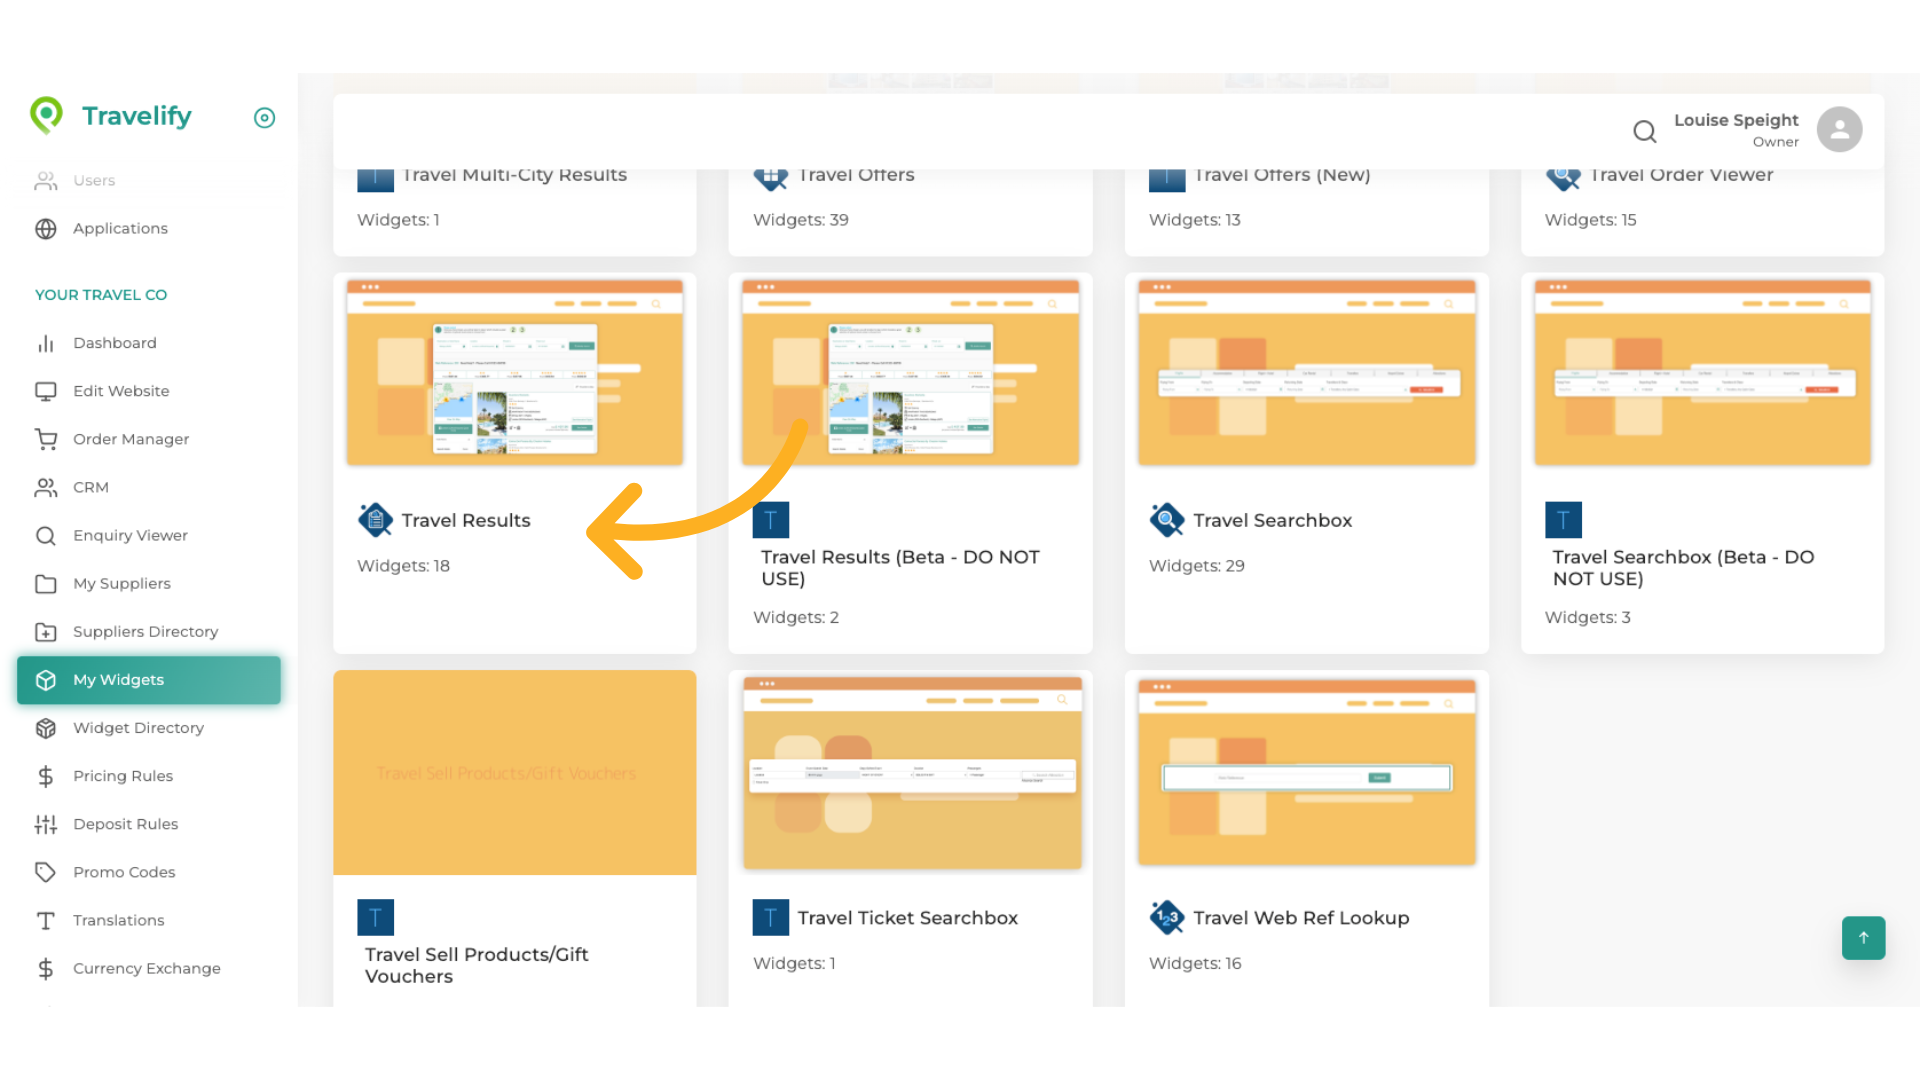Viewport: 1920px width, 1080px height.
Task: Click the scroll-to-top arrow button
Action: coord(1863,938)
